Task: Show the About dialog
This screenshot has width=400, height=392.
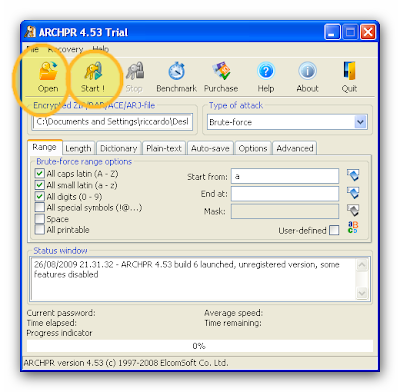Action: (307, 77)
